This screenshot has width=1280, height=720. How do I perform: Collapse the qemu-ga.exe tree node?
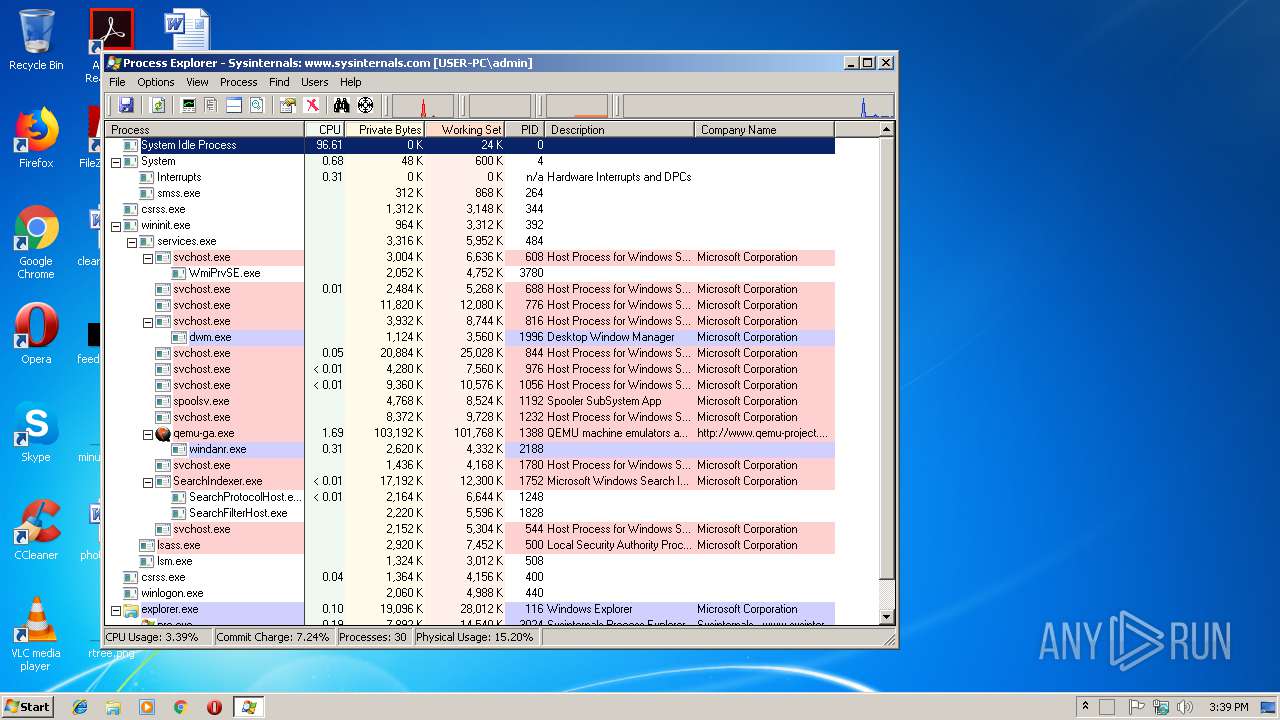[148, 433]
